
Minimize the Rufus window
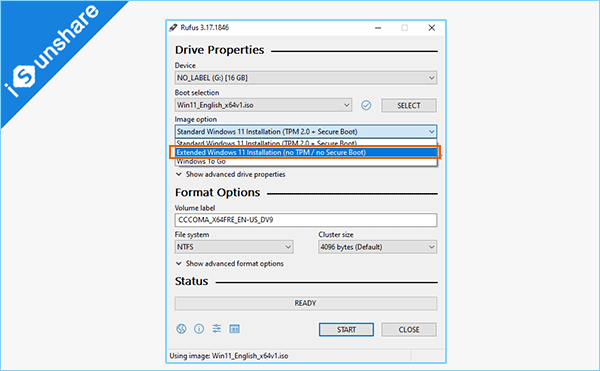coord(378,28)
